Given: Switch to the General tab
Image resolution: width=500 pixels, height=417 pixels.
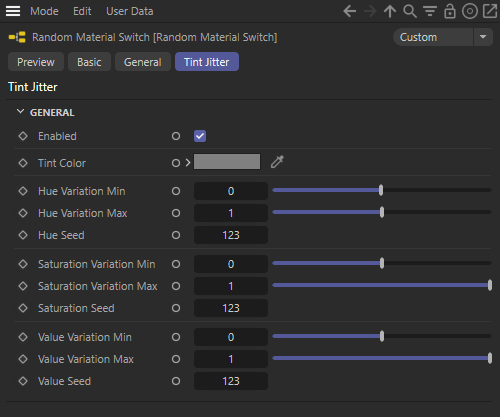Looking at the screenshot, I should pyautogui.click(x=143, y=62).
